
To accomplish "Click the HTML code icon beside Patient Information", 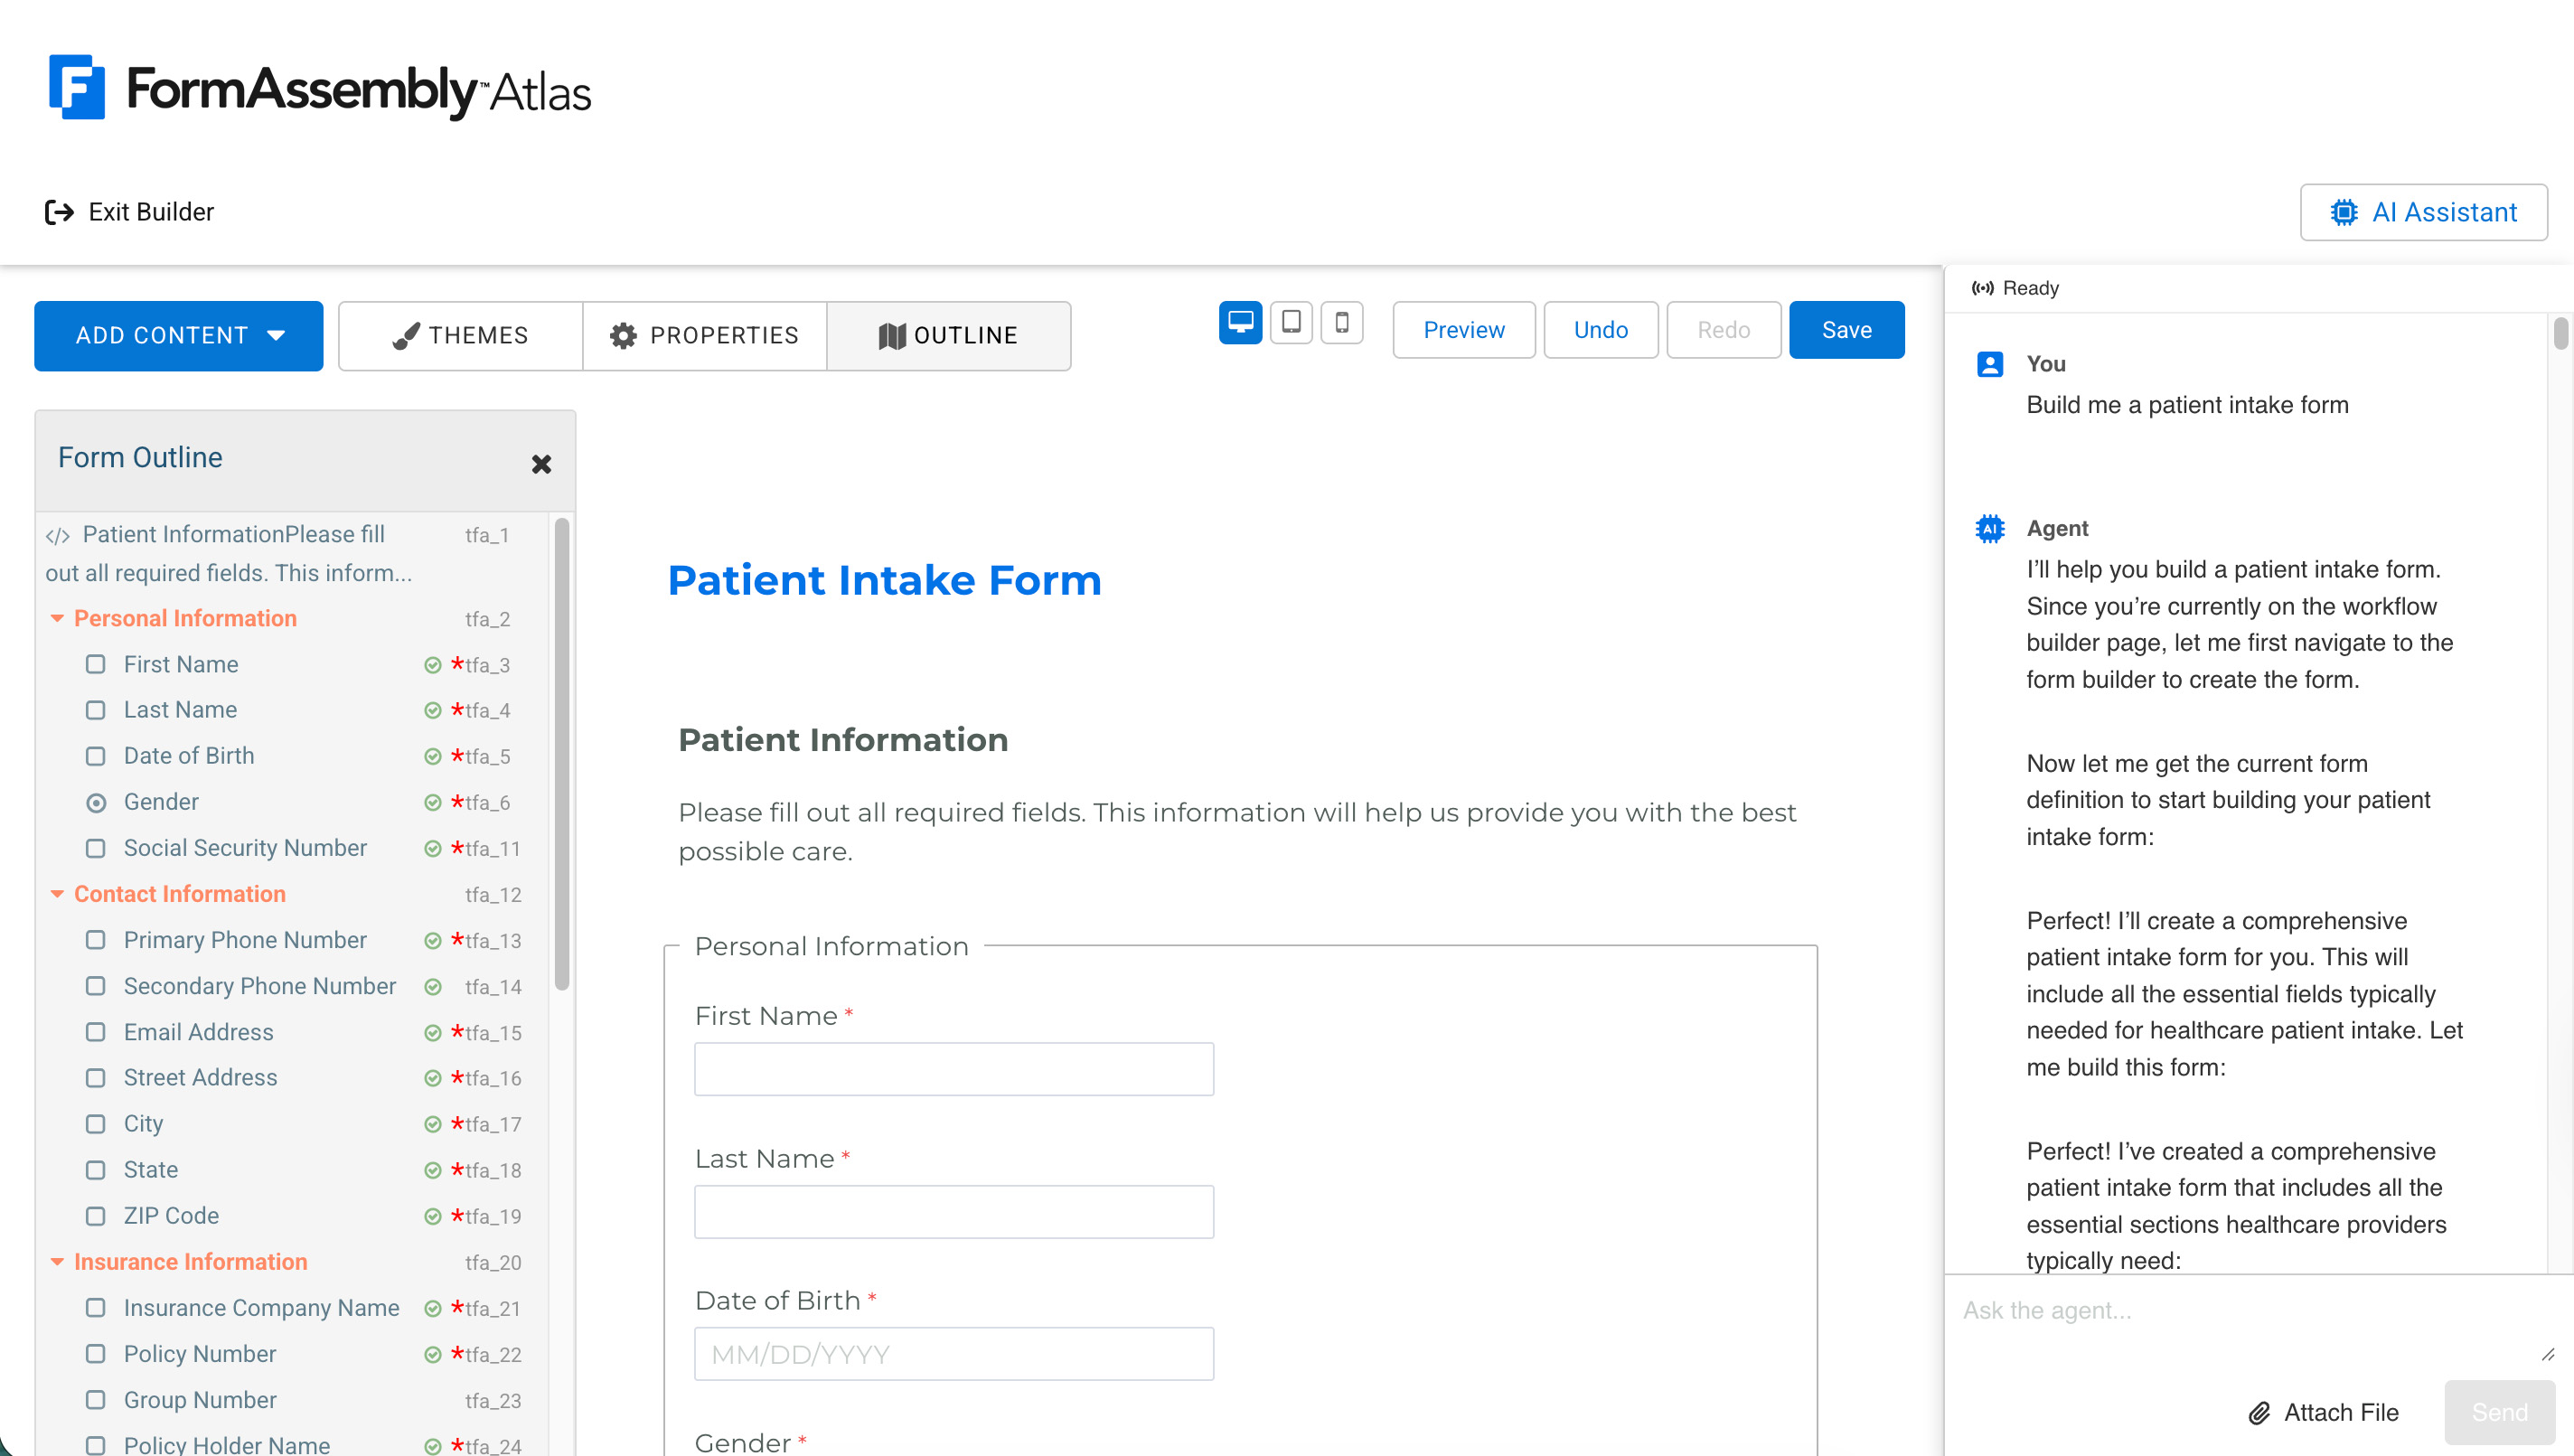I will coord(58,536).
